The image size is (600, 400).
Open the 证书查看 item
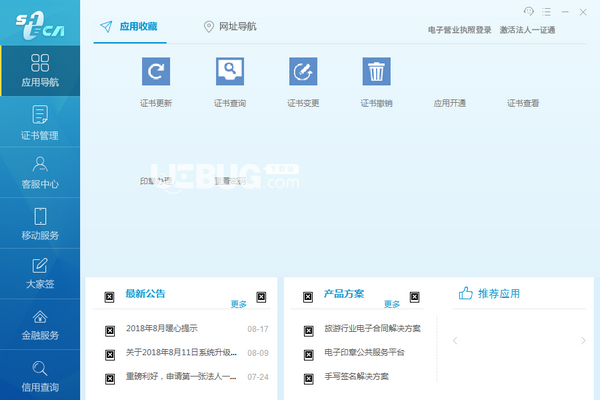[x=523, y=103]
